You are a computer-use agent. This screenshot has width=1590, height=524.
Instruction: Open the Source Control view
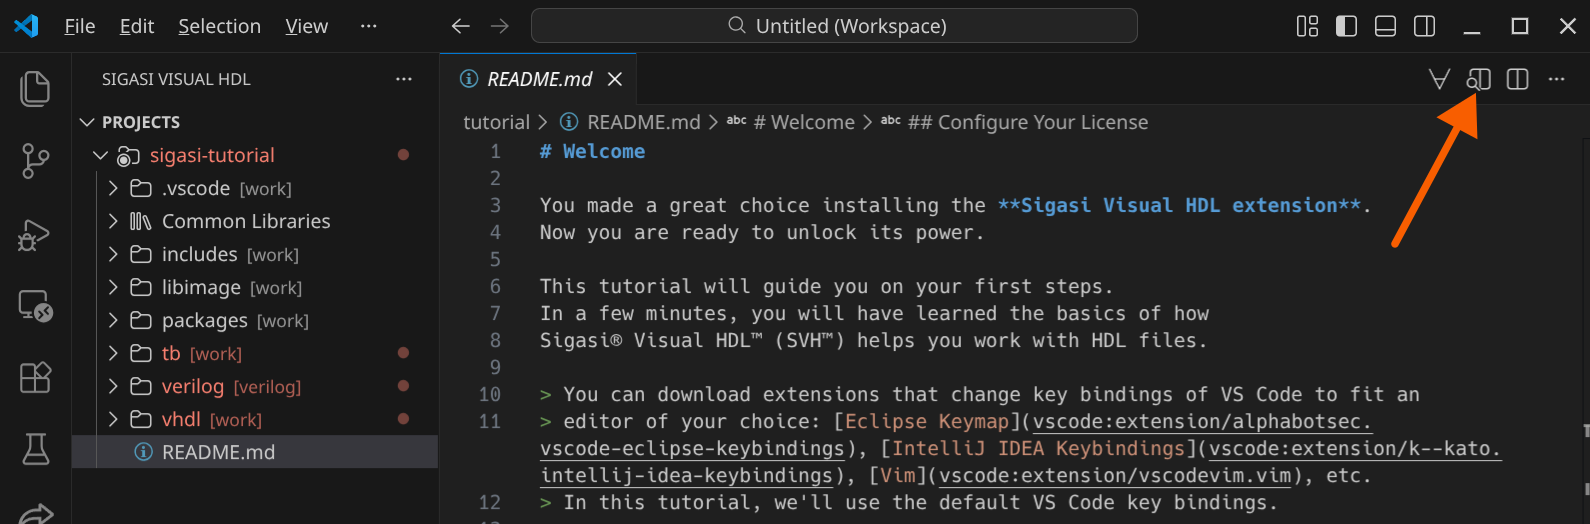click(x=35, y=160)
